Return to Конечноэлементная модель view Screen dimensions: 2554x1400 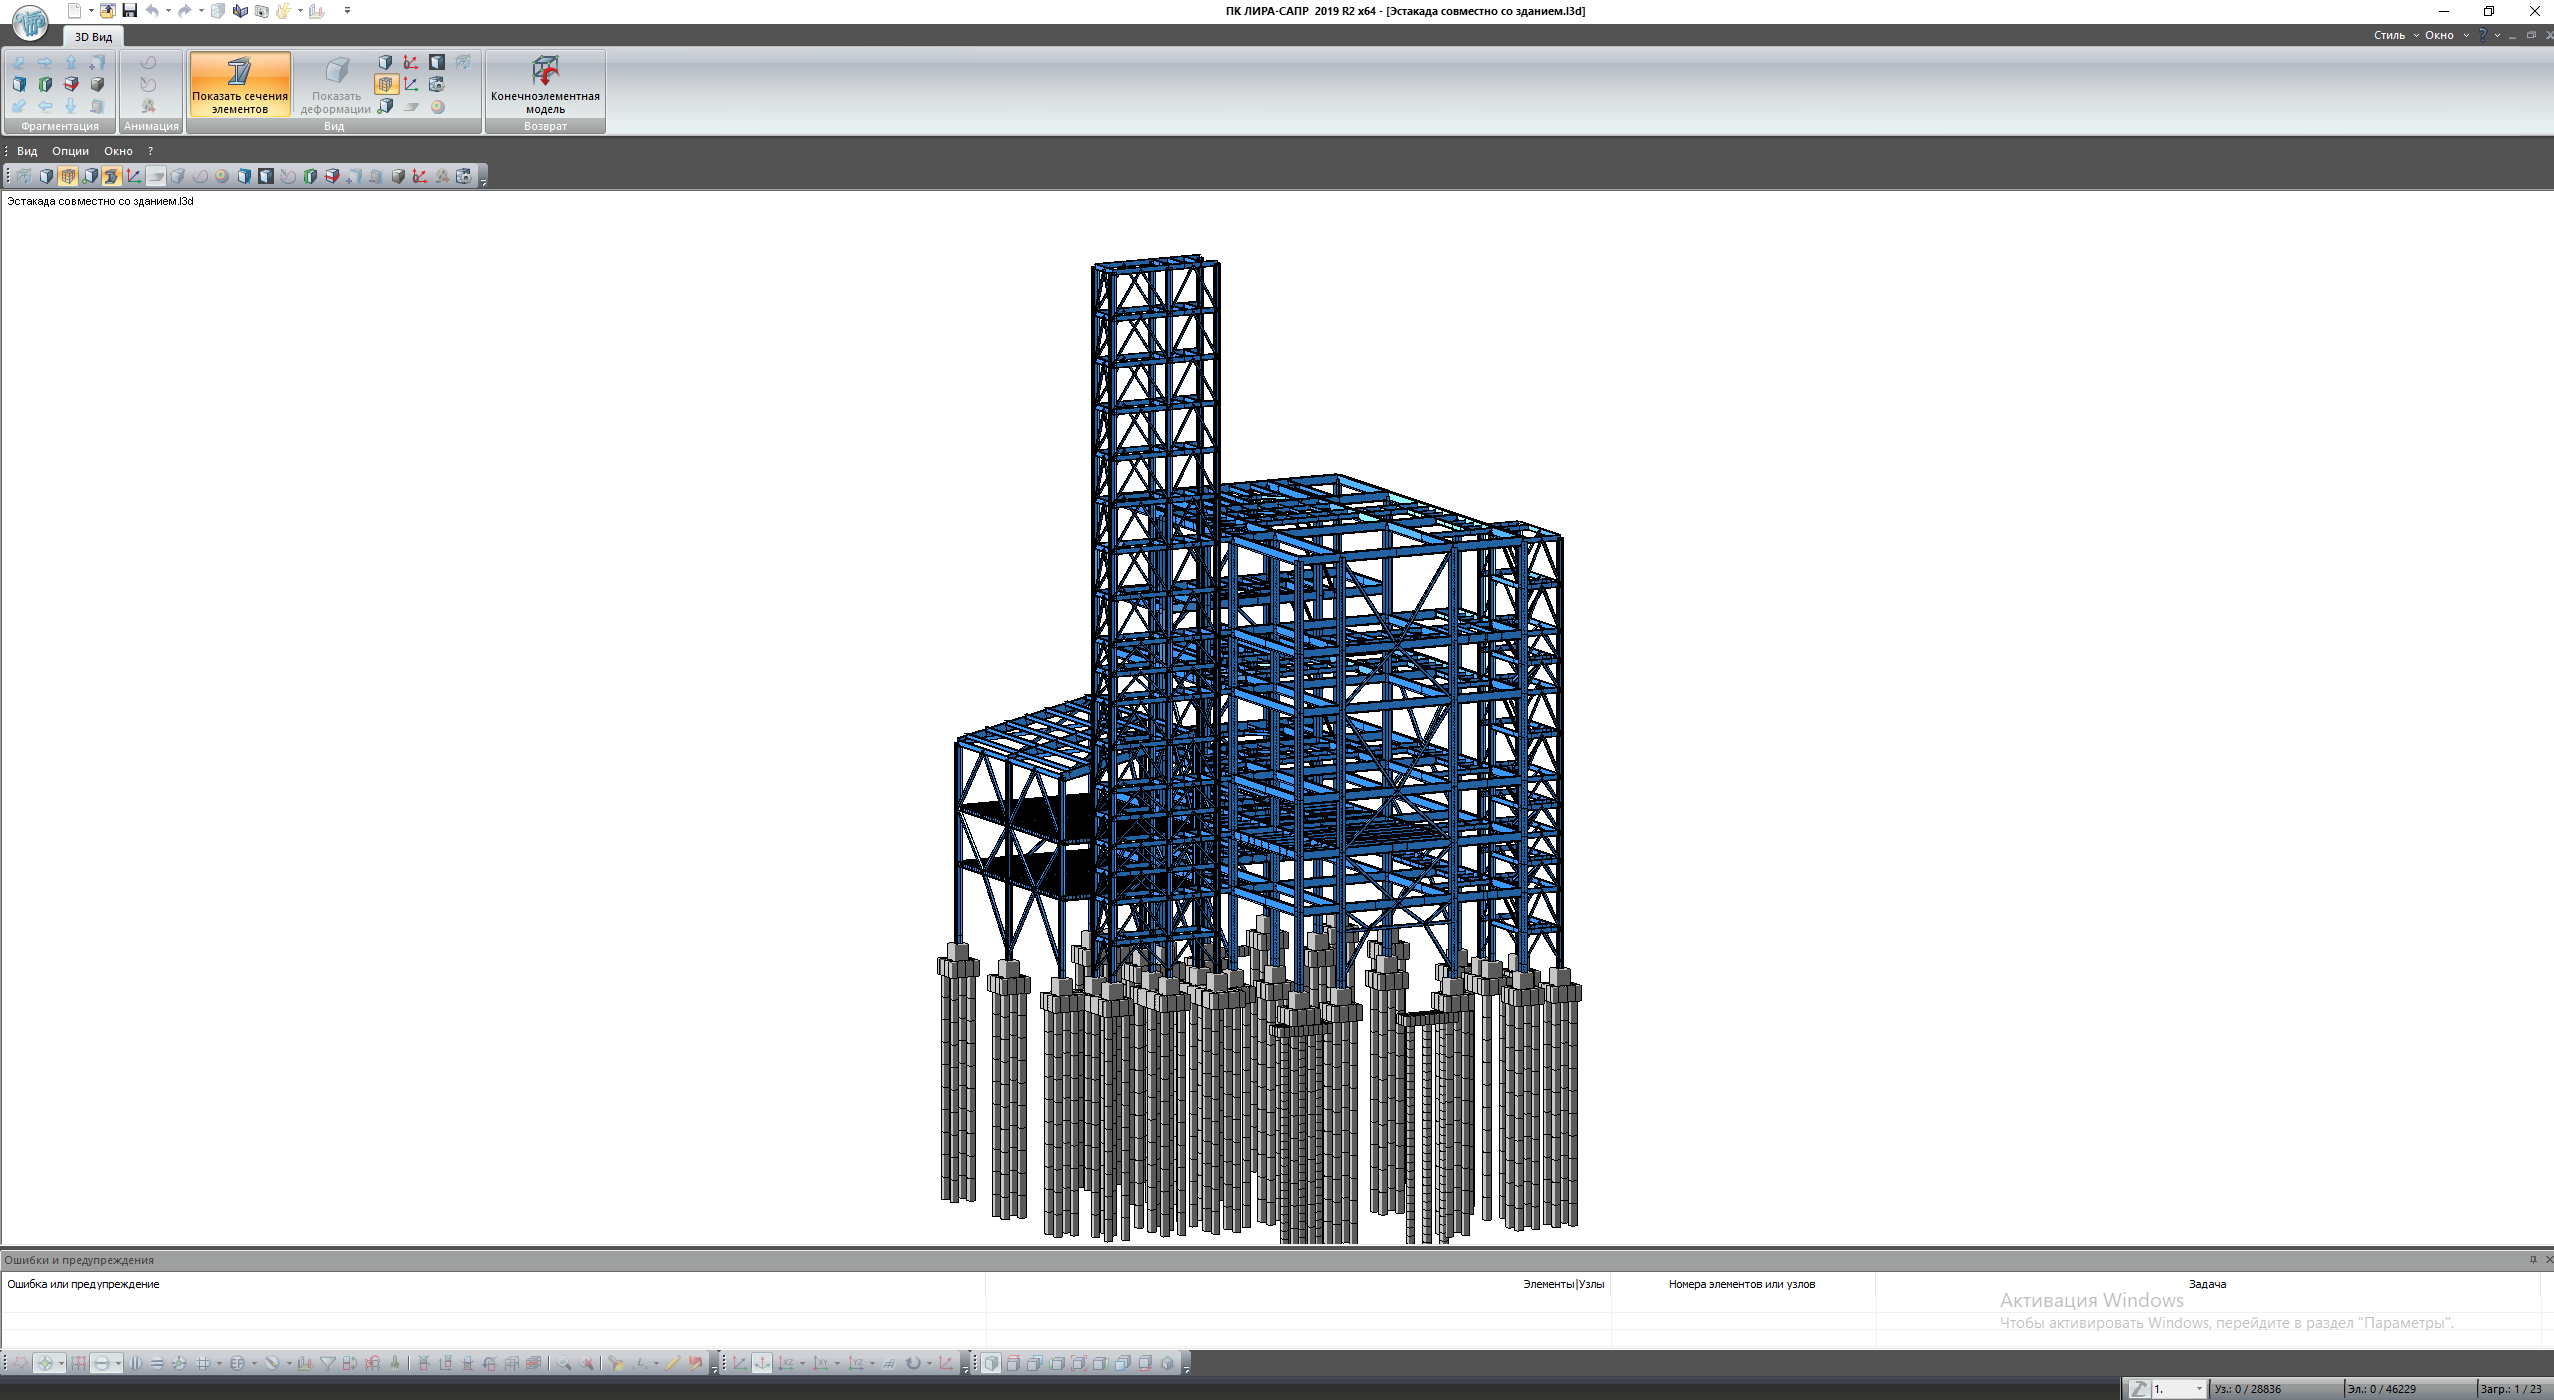tap(545, 84)
